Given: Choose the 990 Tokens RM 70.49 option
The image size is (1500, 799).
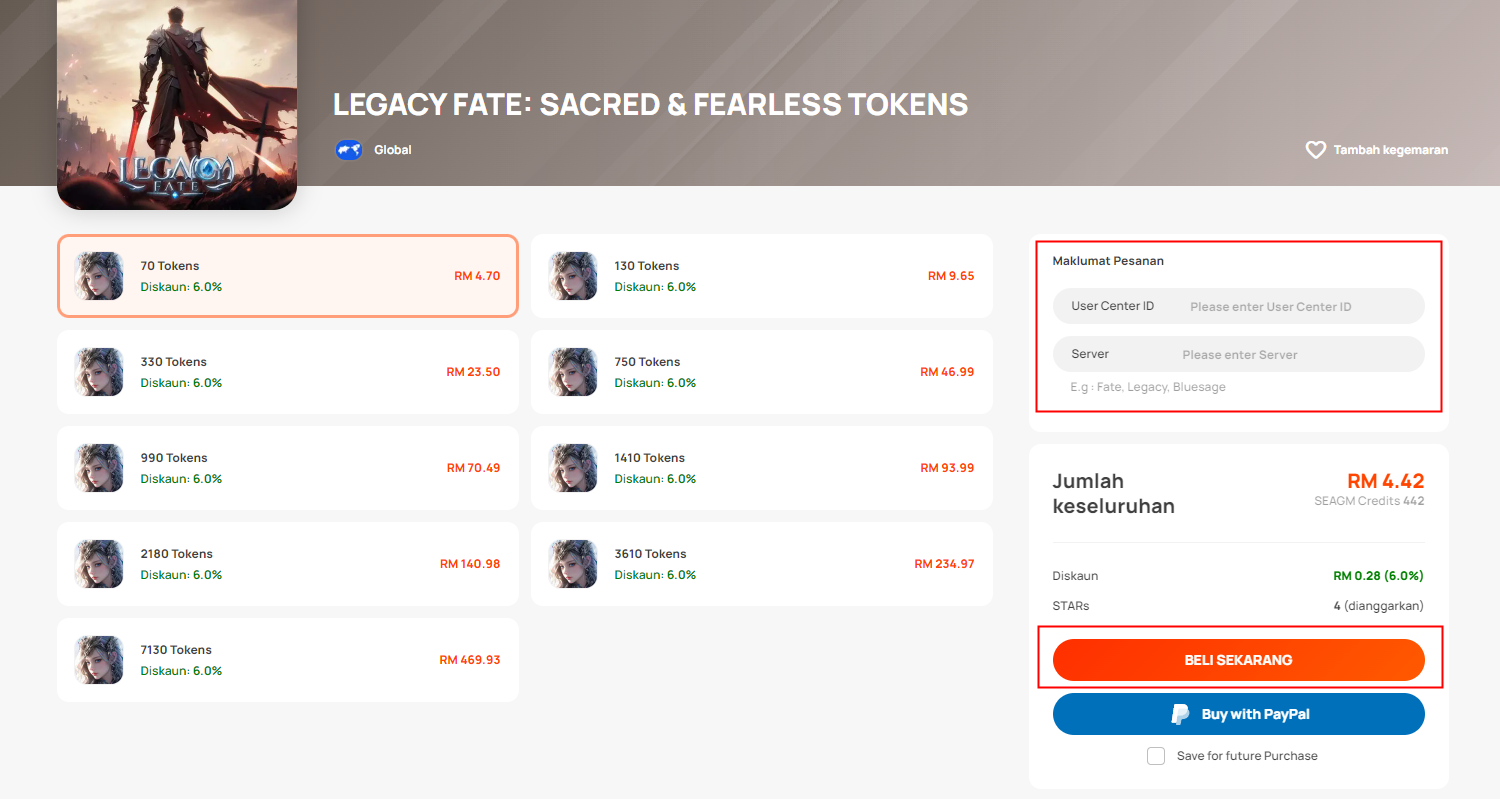Looking at the screenshot, I should point(288,468).
